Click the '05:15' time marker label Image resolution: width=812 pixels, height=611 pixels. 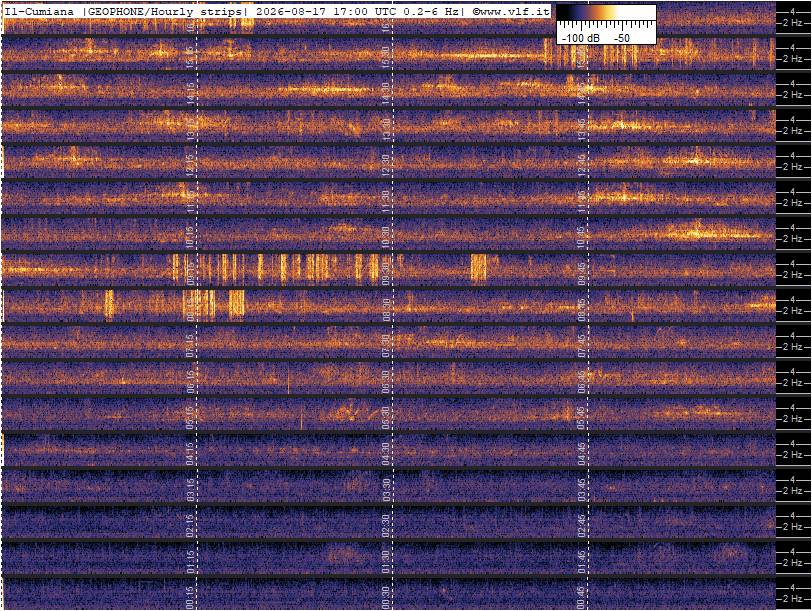point(190,416)
